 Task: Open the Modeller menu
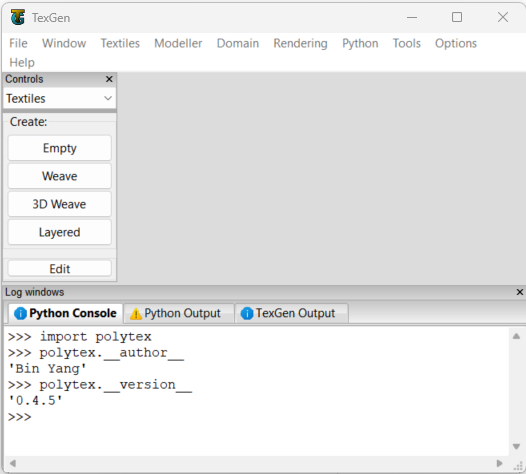click(178, 43)
